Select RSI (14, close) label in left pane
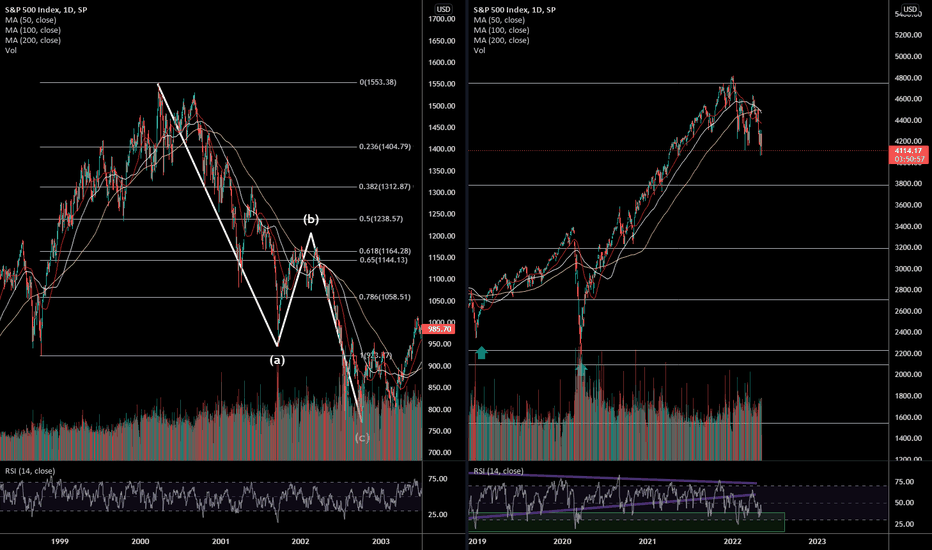The image size is (932, 550). tap(30, 471)
